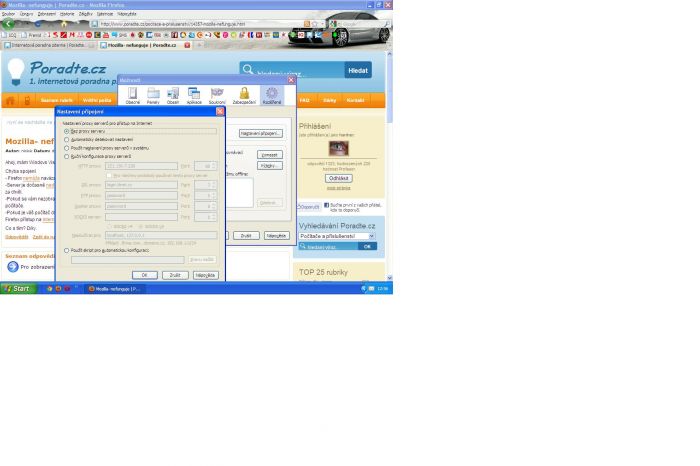Click the Výjimky... button in Options window

click(x=270, y=166)
